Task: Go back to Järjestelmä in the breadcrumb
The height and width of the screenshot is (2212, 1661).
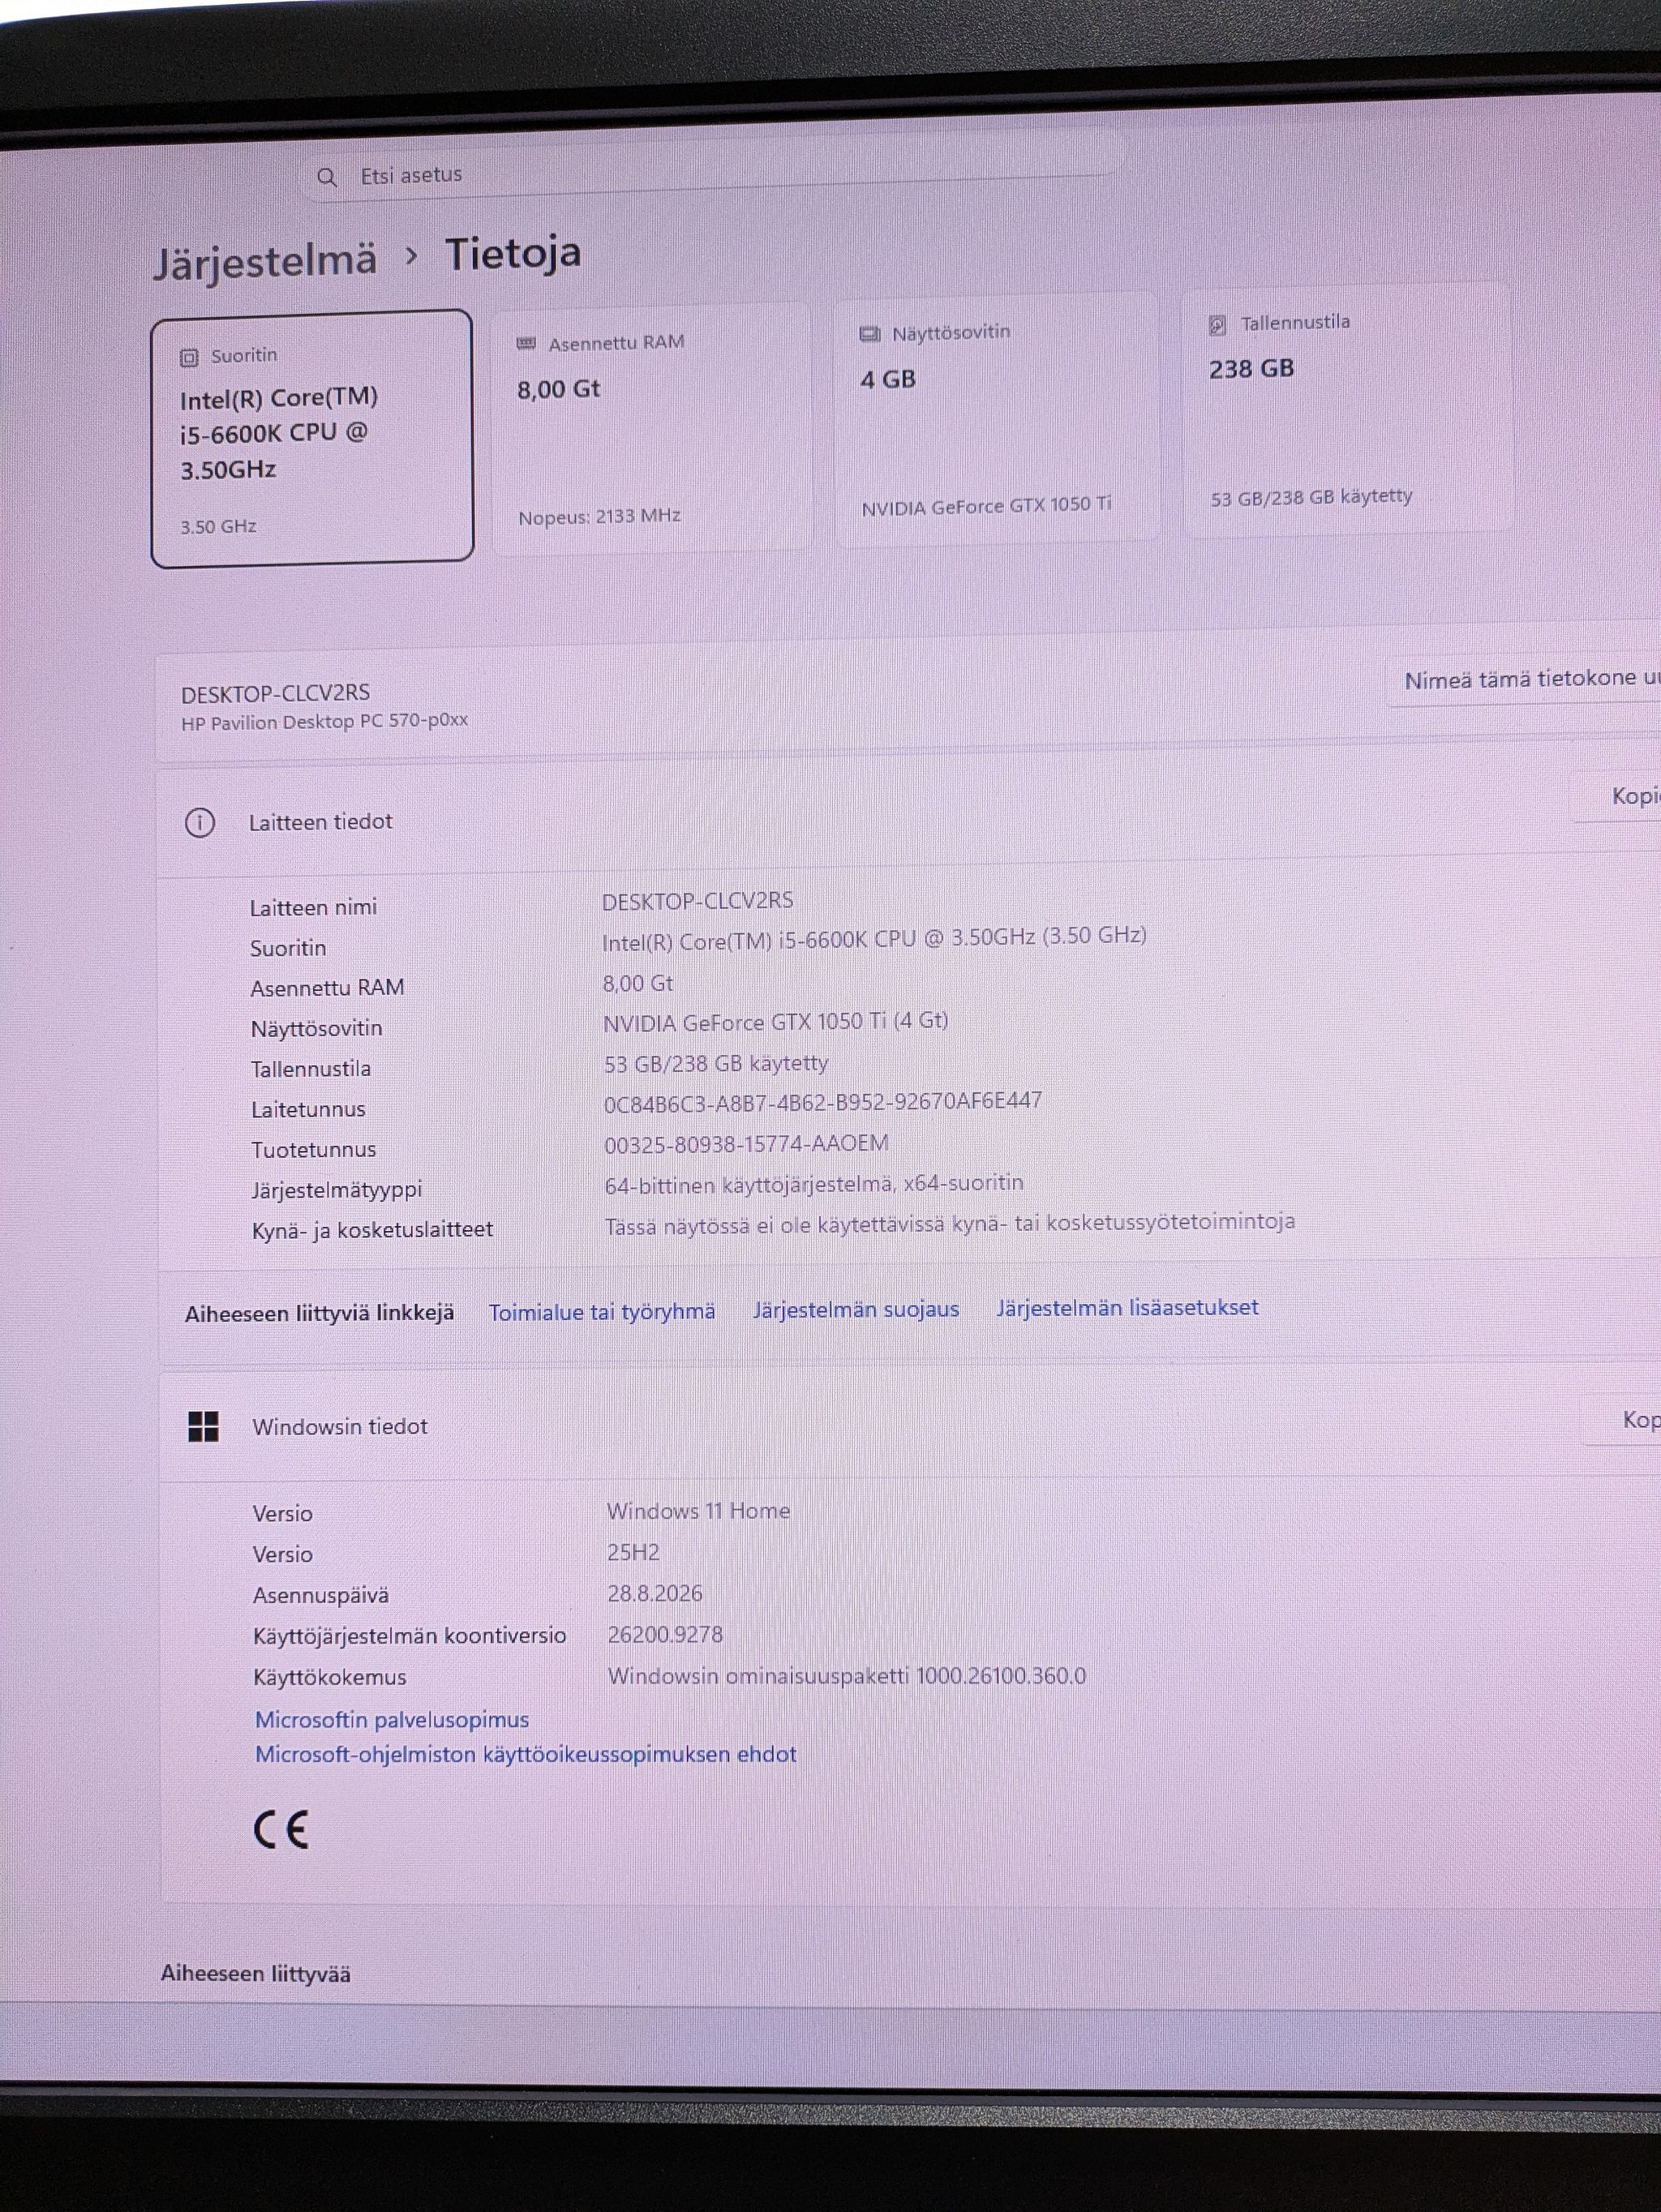Action: (x=265, y=262)
